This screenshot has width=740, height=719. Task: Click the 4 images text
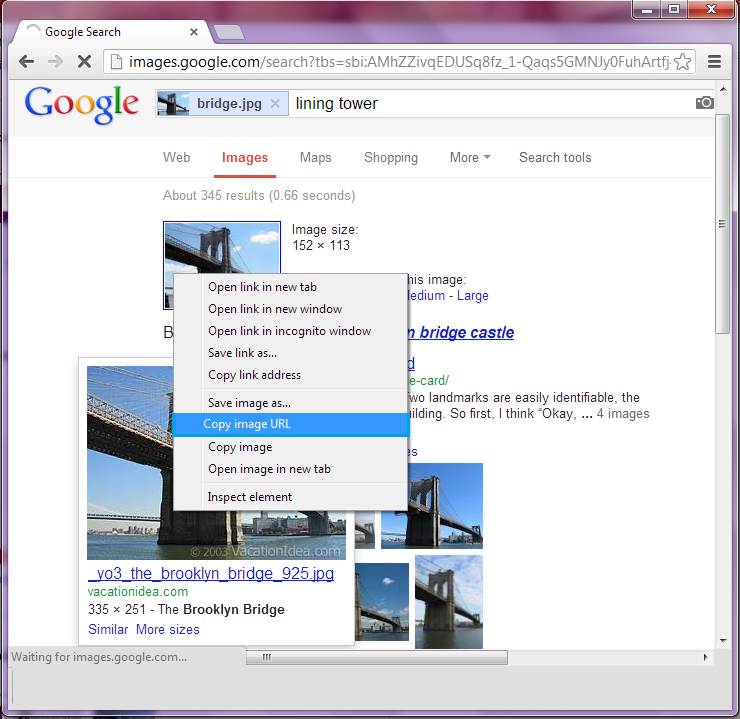tap(623, 414)
